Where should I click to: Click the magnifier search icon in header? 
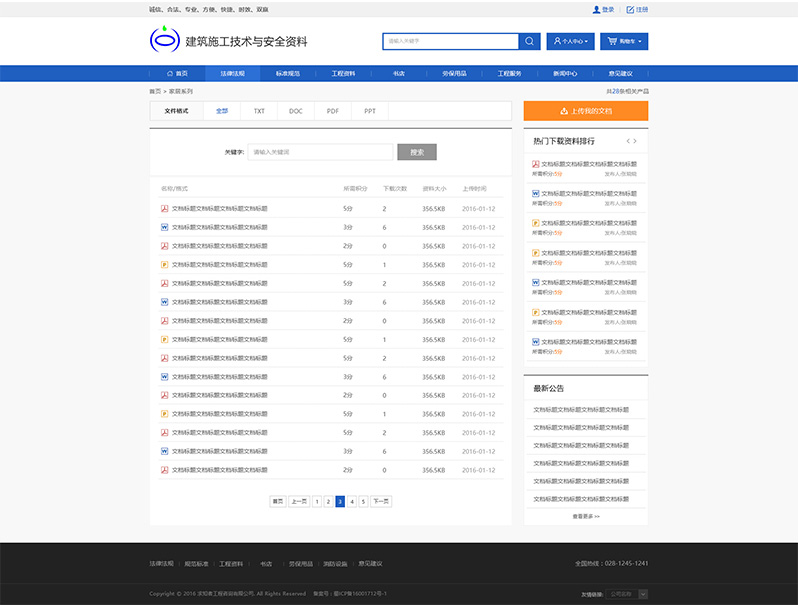click(x=529, y=41)
